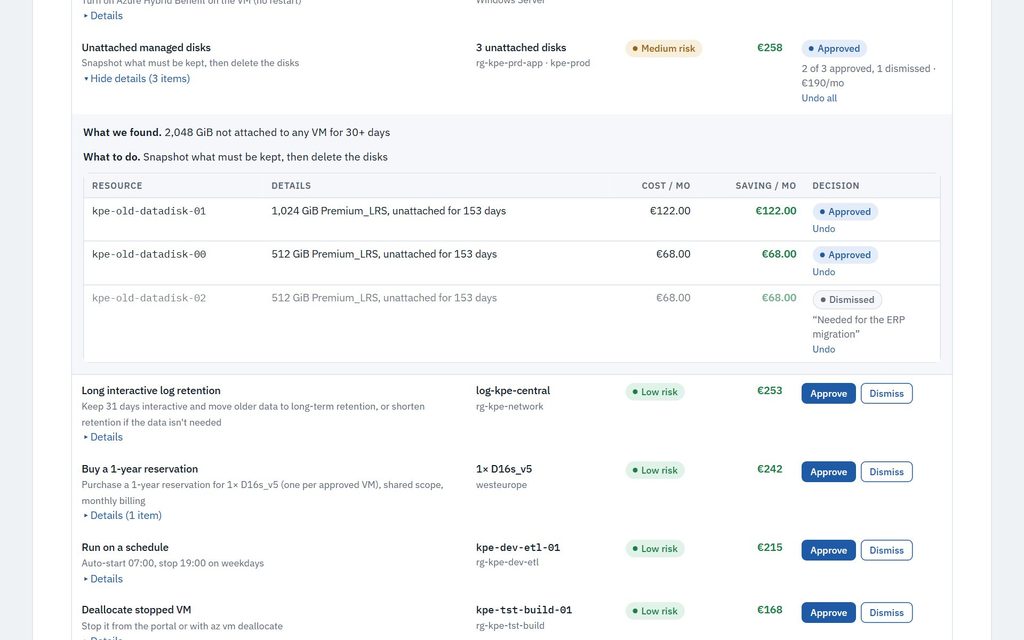Click the €242 saving amount
This screenshot has width=1024, height=640.
coord(769,469)
